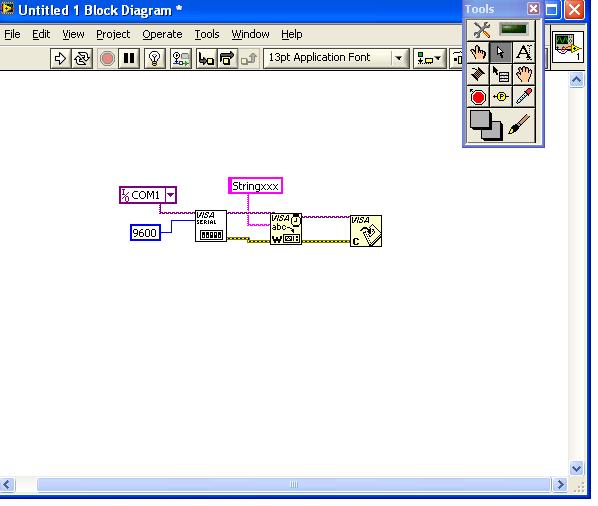Select the Edit Text tool
Viewport: 598px width, 506px height.
tap(524, 52)
